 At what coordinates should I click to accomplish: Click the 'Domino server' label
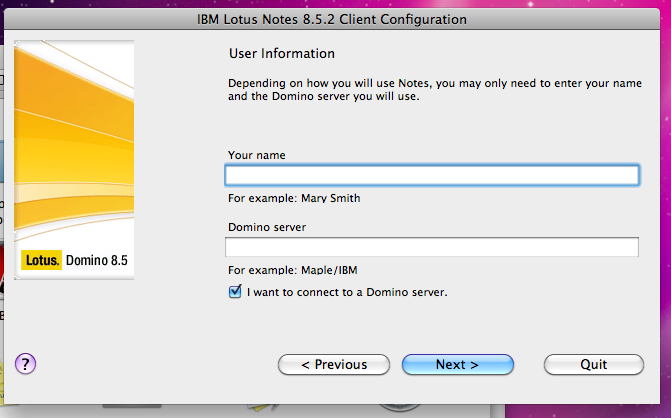267,227
